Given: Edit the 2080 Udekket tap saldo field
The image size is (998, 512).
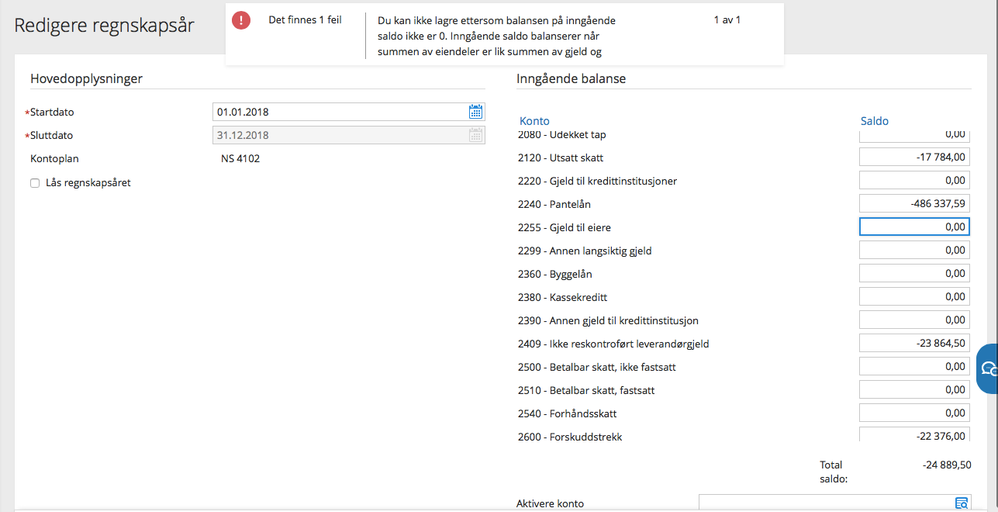Looking at the screenshot, I should click(x=915, y=136).
